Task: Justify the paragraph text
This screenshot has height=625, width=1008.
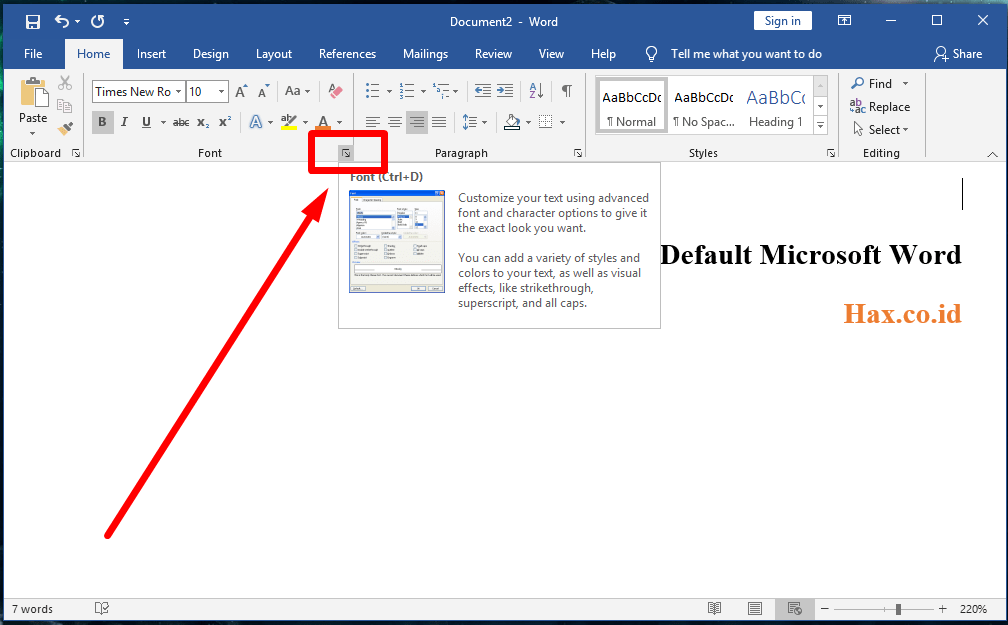Action: (x=439, y=122)
